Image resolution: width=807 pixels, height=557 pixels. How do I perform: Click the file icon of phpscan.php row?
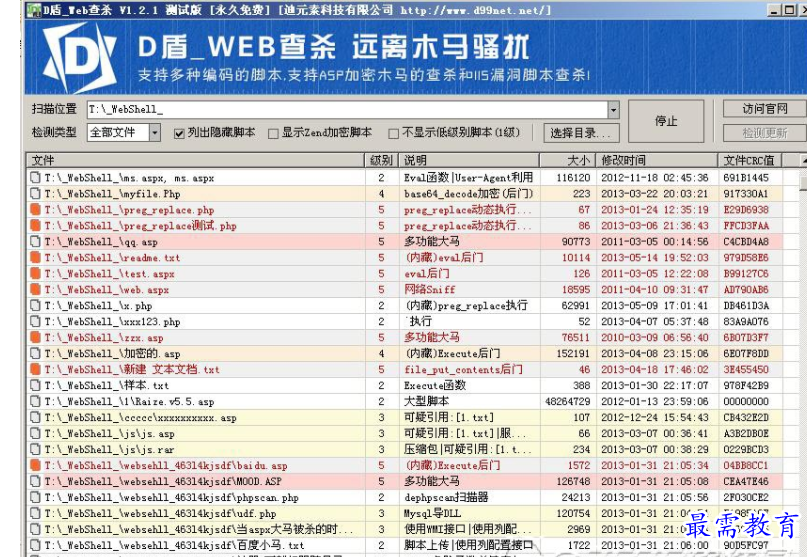(x=35, y=497)
